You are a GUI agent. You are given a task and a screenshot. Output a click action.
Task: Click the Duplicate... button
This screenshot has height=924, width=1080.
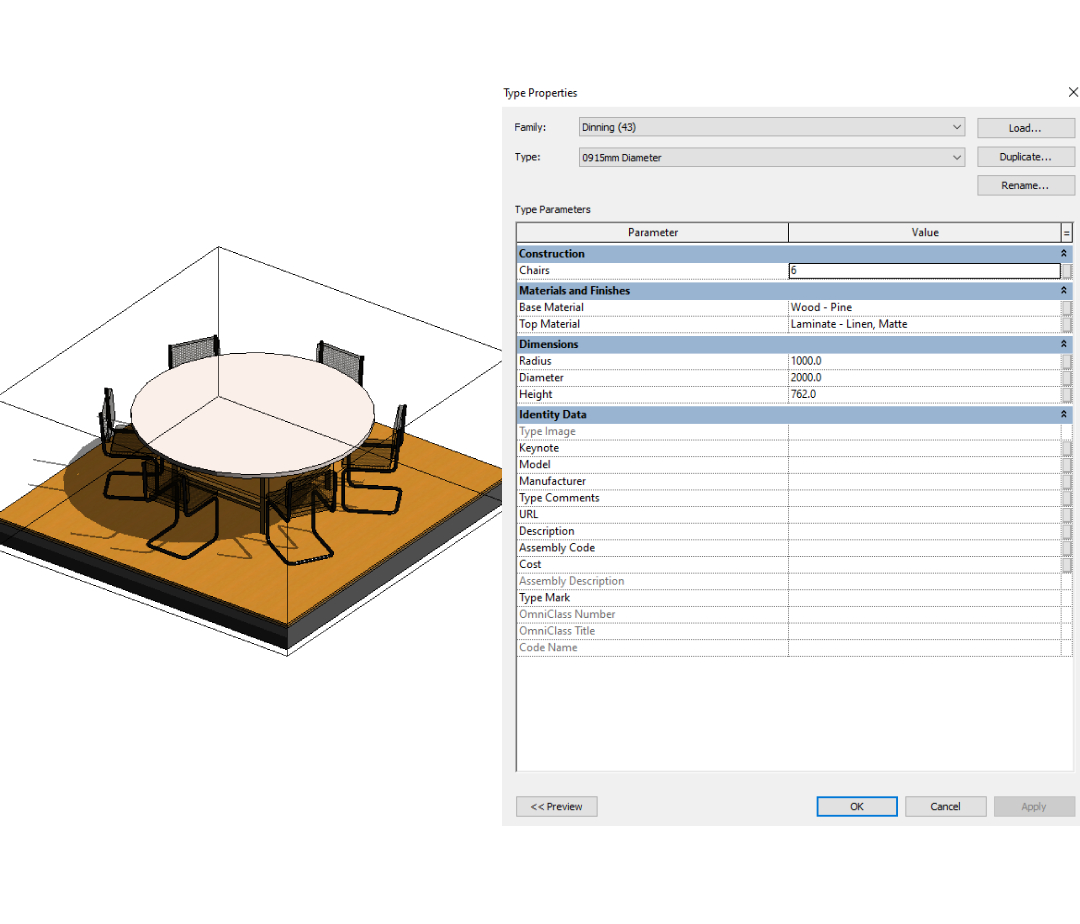(x=1025, y=157)
